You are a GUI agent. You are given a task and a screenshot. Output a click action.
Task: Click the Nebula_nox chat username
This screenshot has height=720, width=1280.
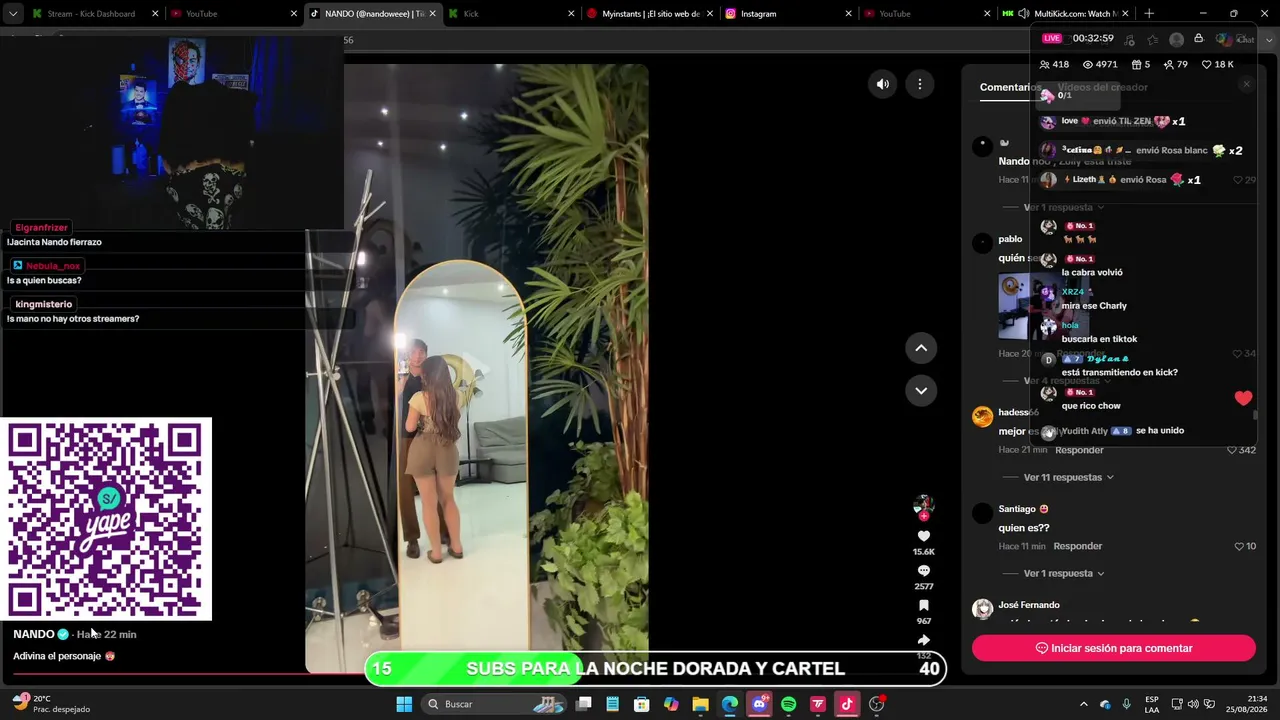(53, 266)
